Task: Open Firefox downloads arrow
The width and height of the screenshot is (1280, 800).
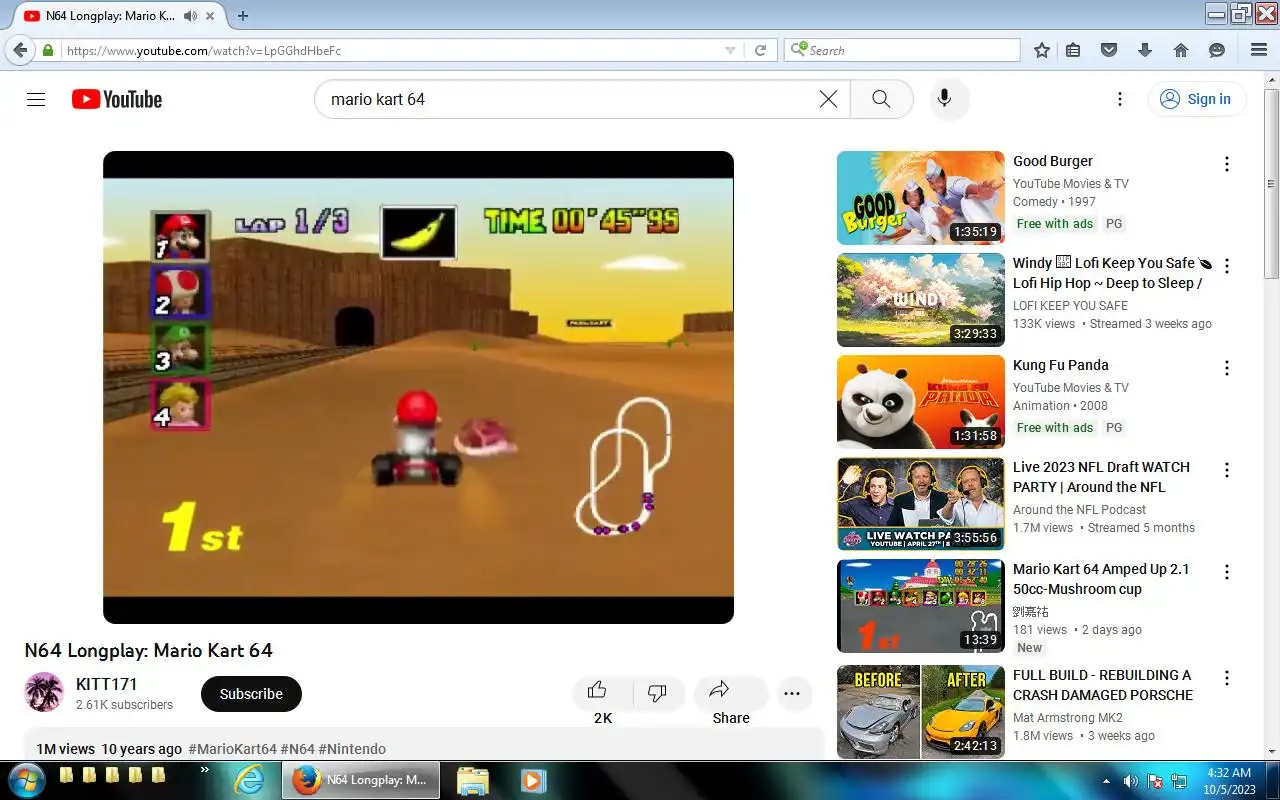Action: (x=1145, y=50)
